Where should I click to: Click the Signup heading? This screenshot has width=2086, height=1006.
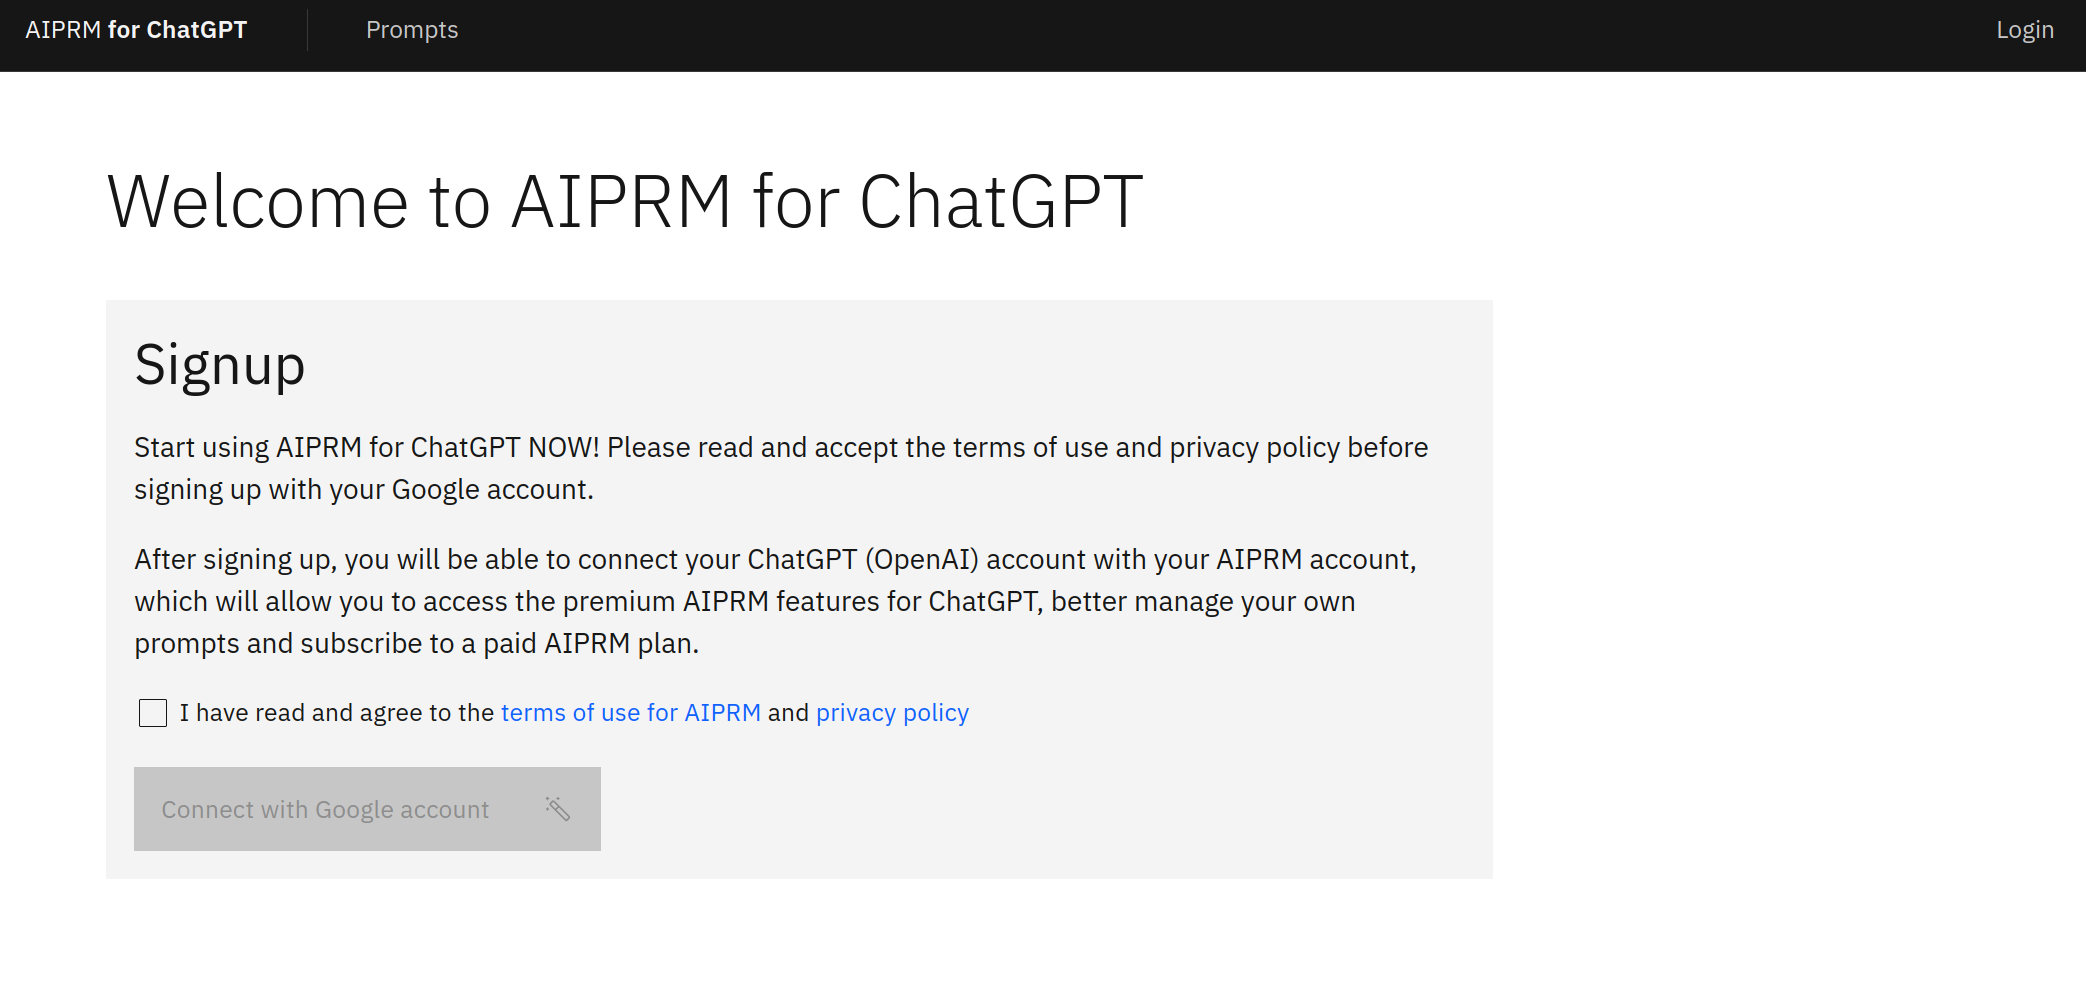tap(220, 365)
